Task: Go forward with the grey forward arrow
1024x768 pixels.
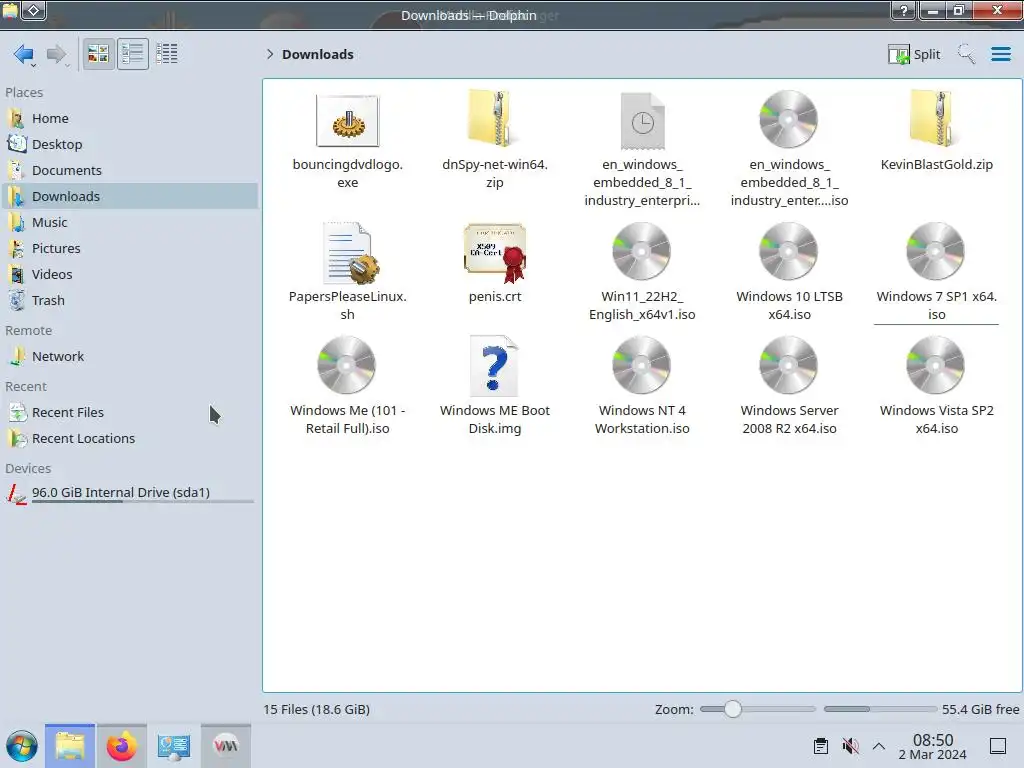Action: pyautogui.click(x=56, y=54)
